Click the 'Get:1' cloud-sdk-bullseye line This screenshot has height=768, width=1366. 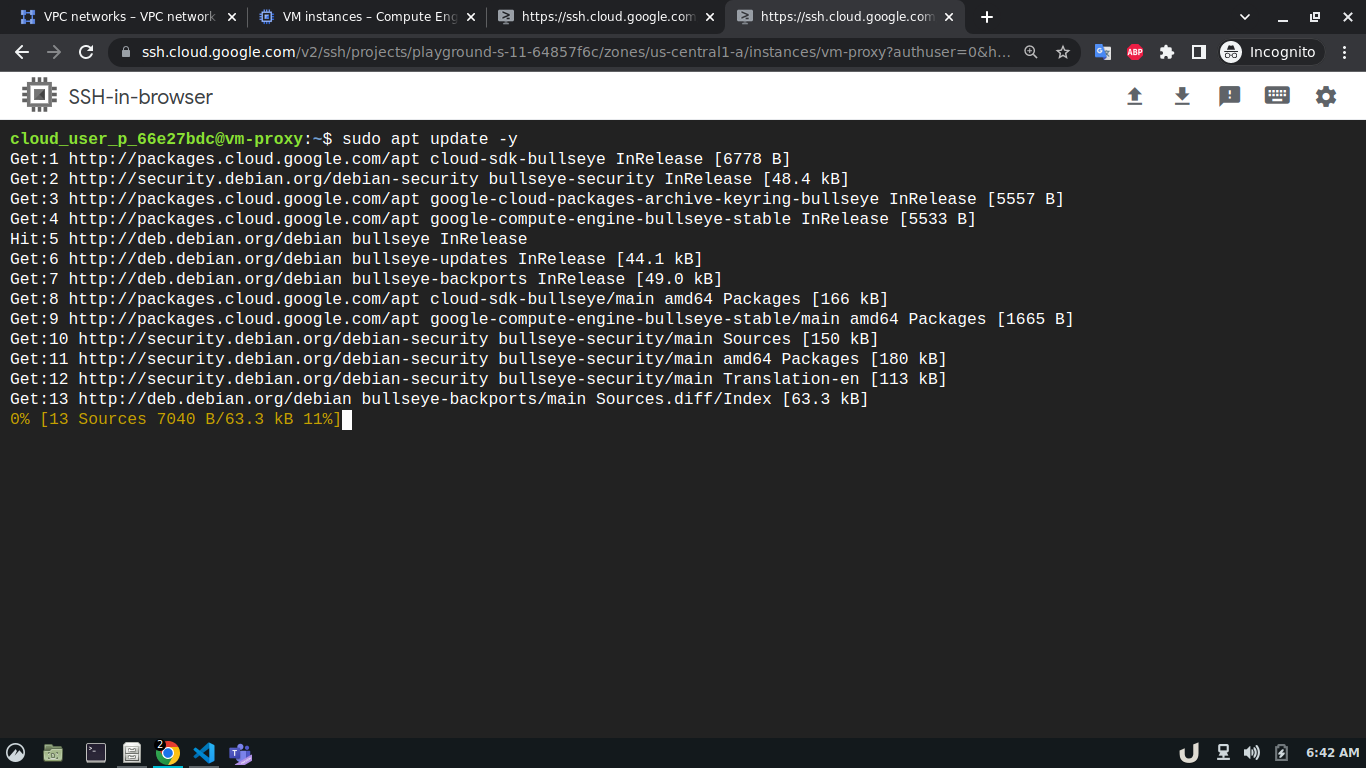pyautogui.click(x=400, y=159)
